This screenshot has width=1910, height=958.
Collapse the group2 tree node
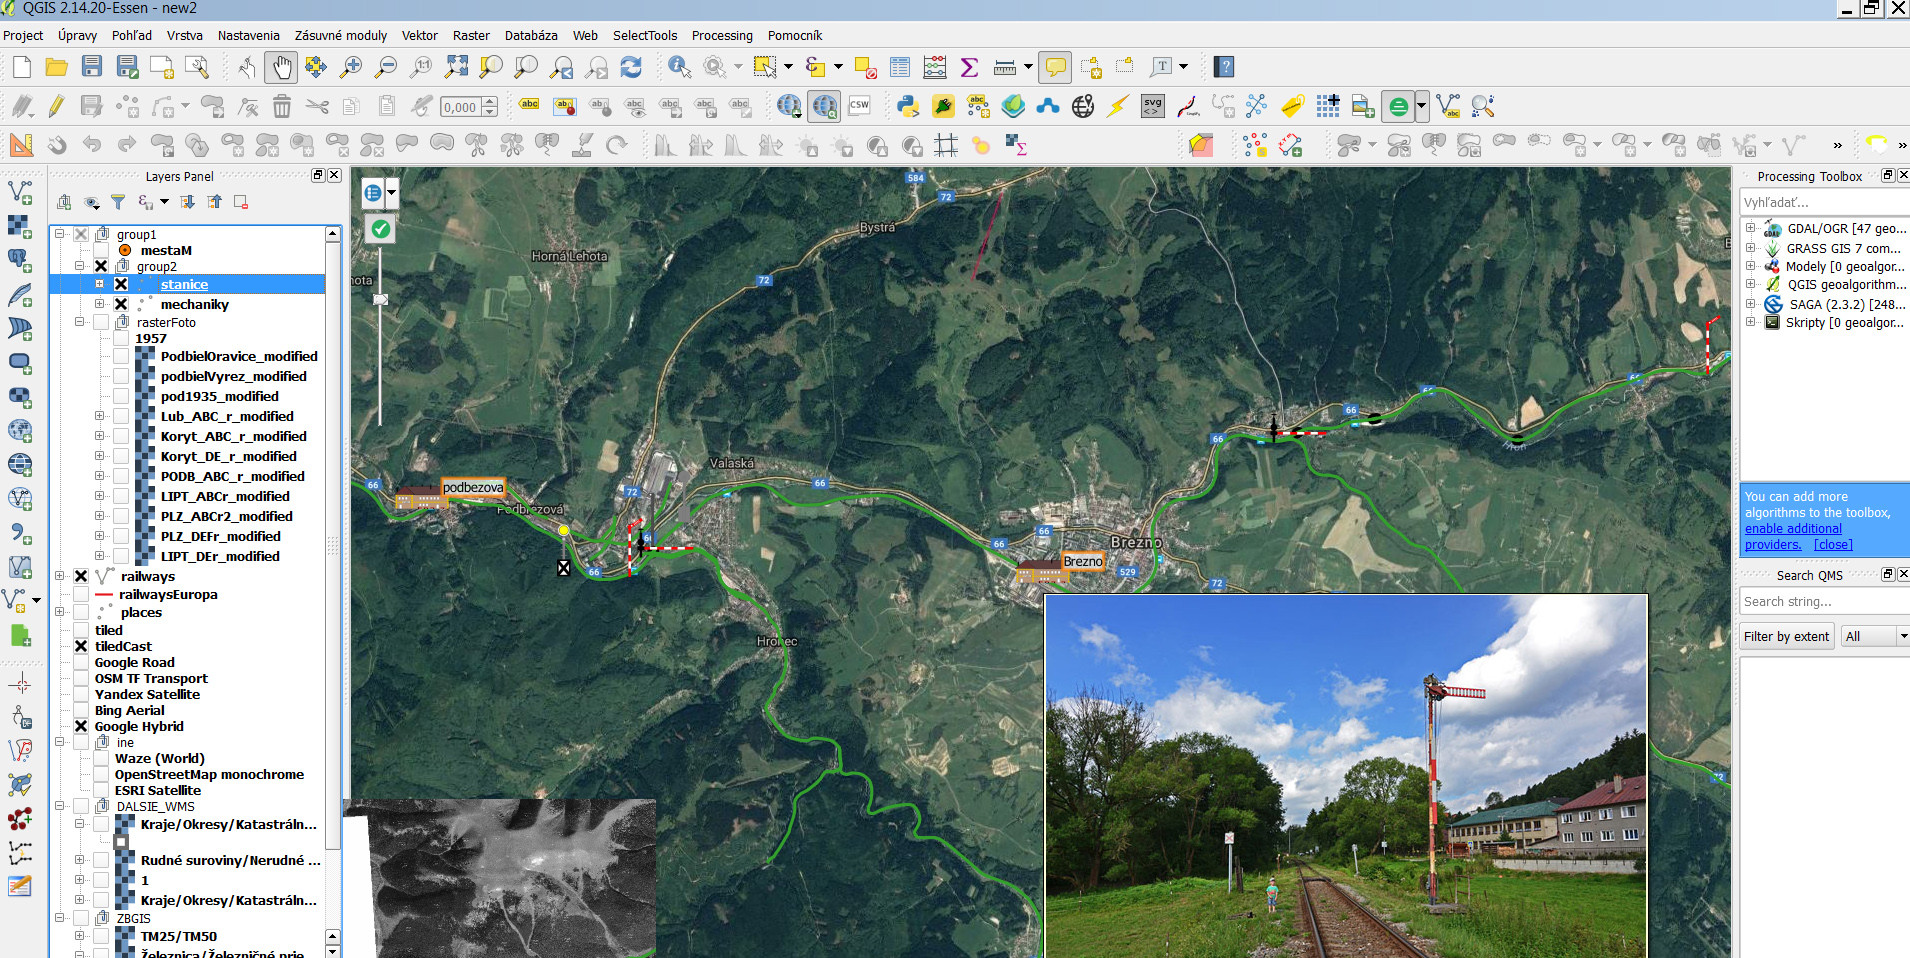click(80, 267)
